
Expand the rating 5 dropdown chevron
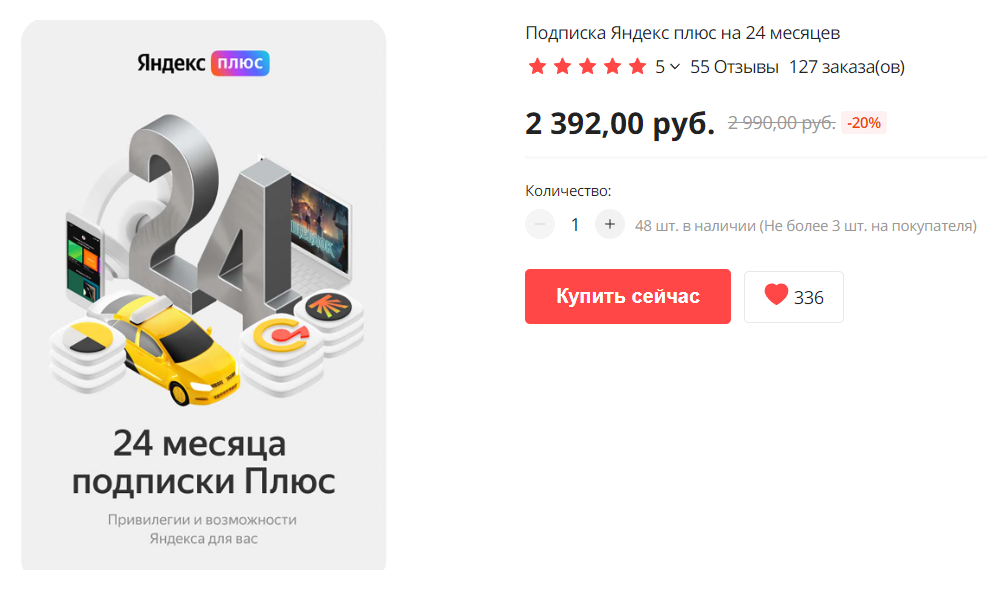click(x=675, y=67)
